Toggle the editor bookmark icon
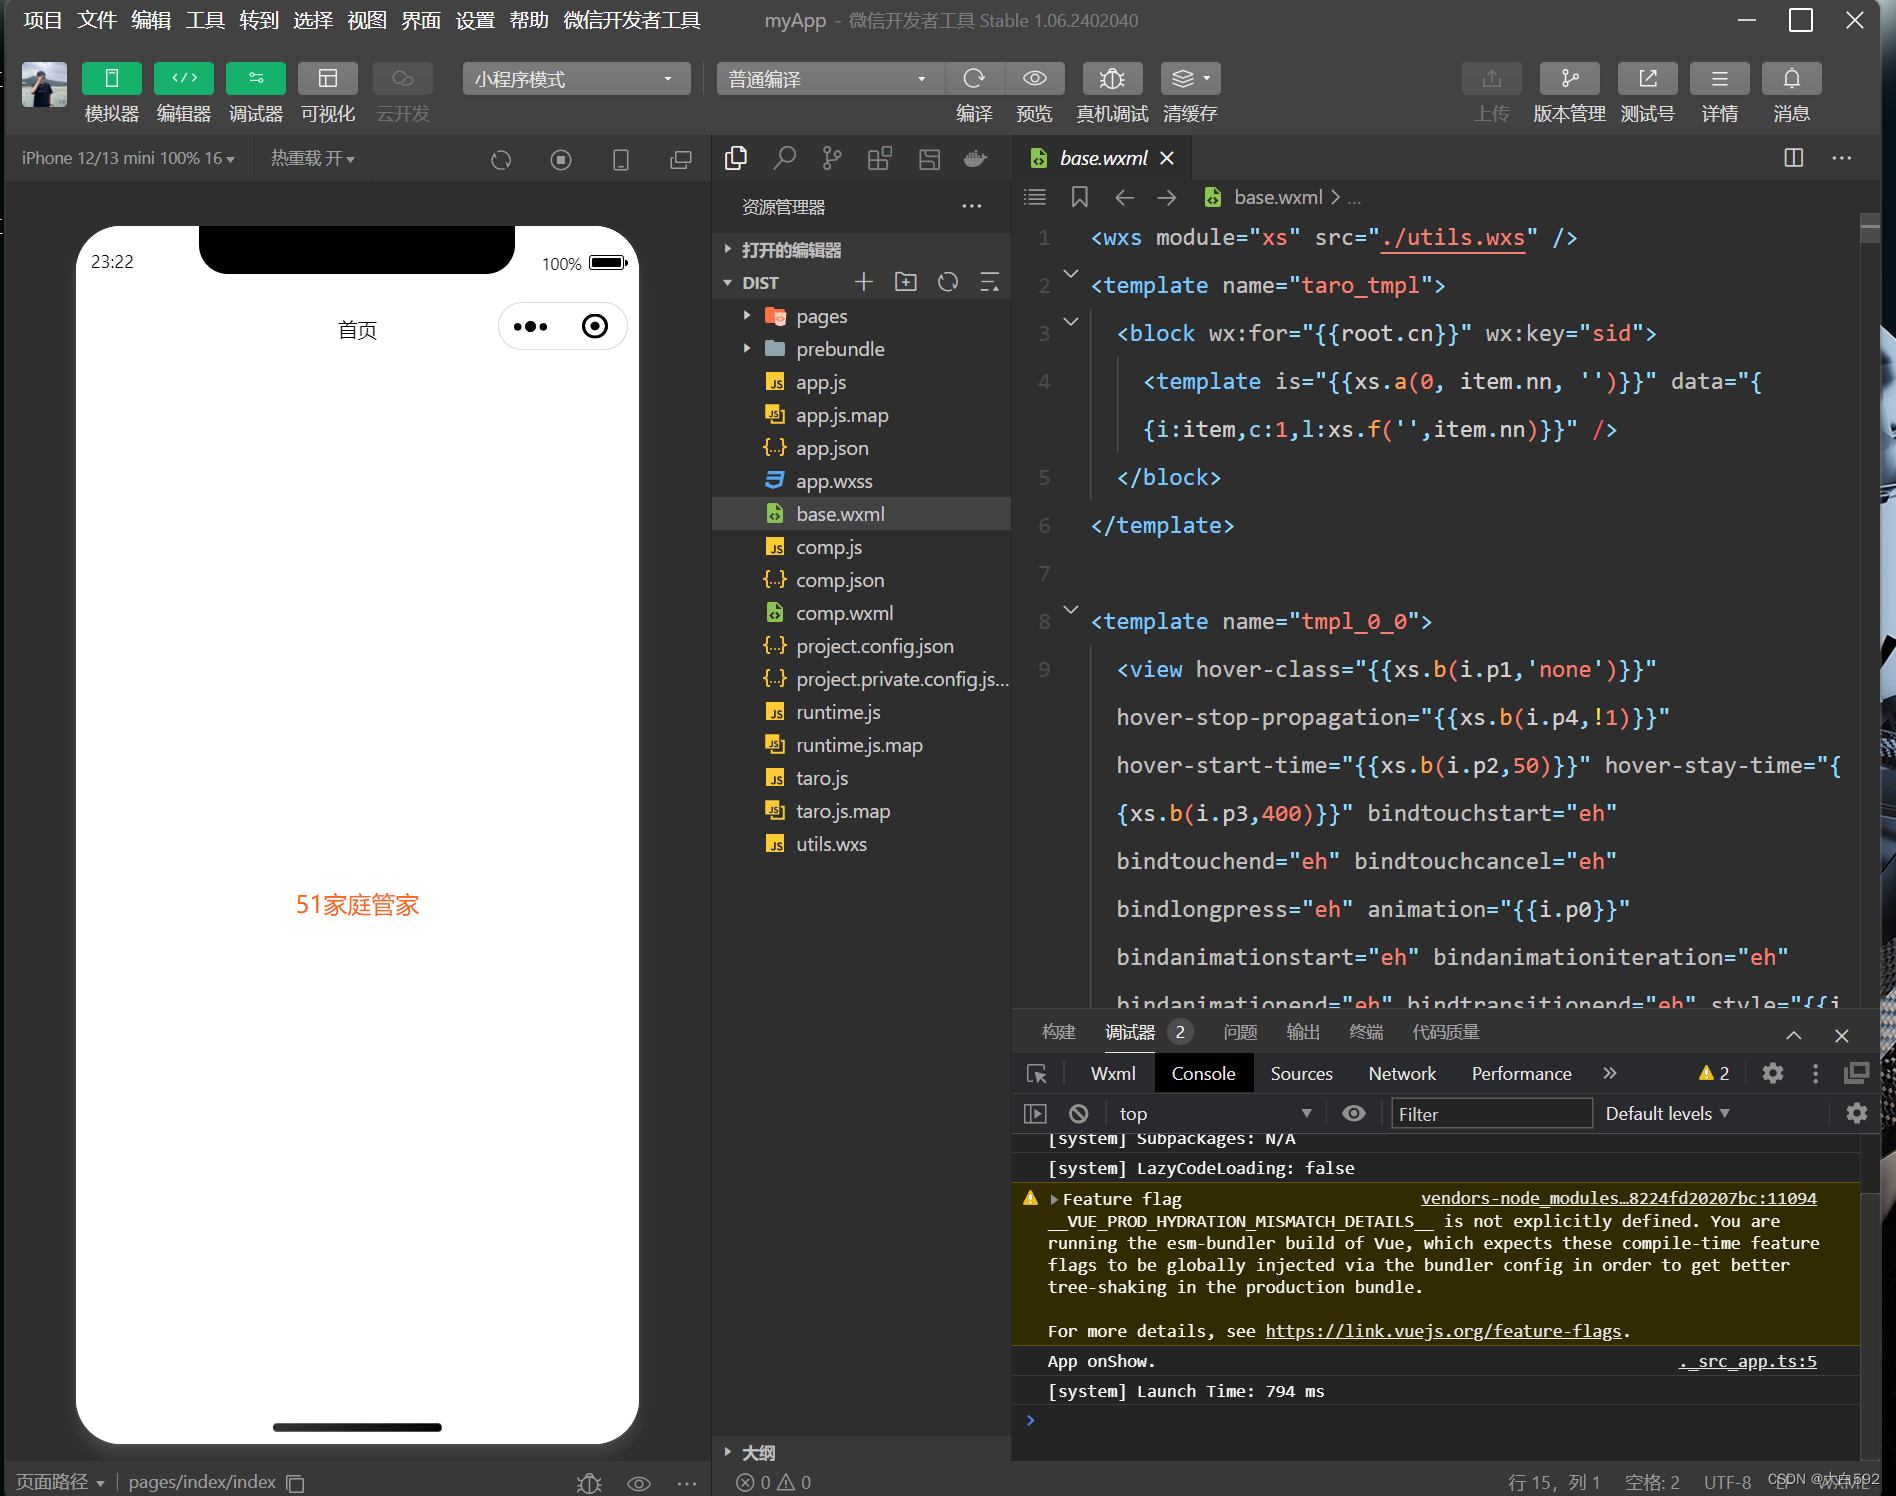Screen dimensions: 1896x1496 (x=1080, y=197)
